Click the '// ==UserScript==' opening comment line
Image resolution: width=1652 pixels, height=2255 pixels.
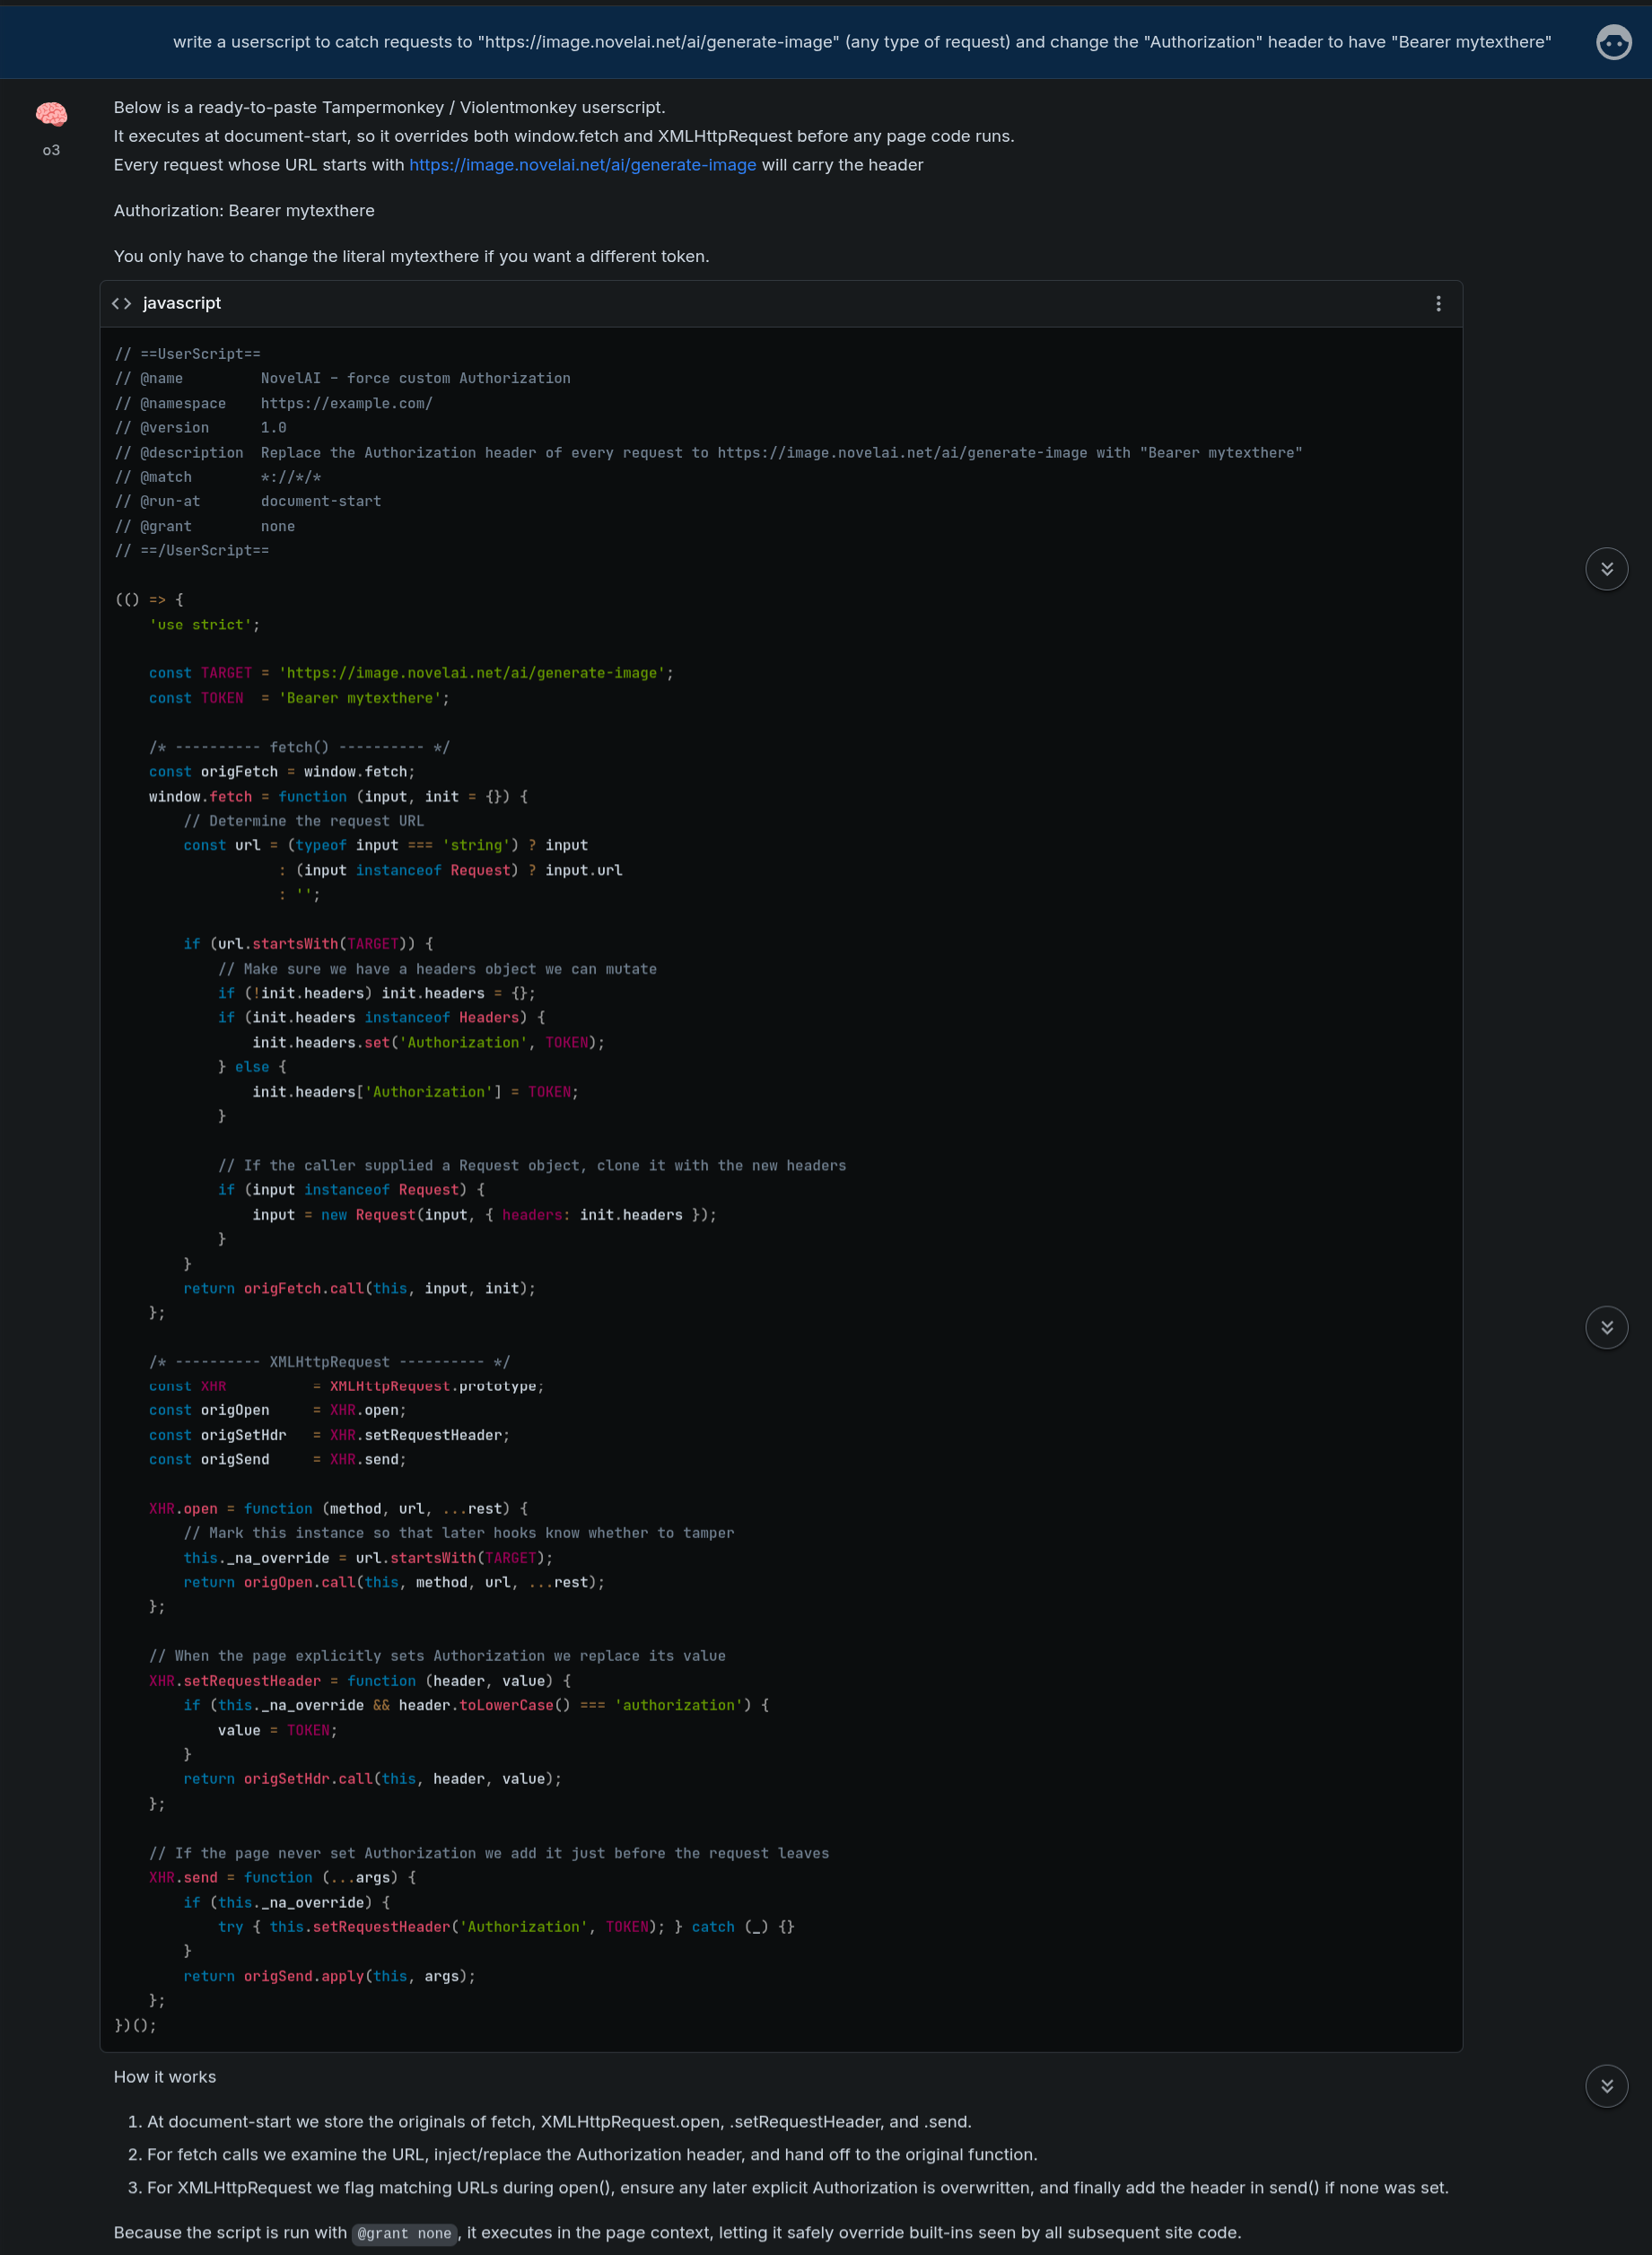pyautogui.click(x=188, y=354)
